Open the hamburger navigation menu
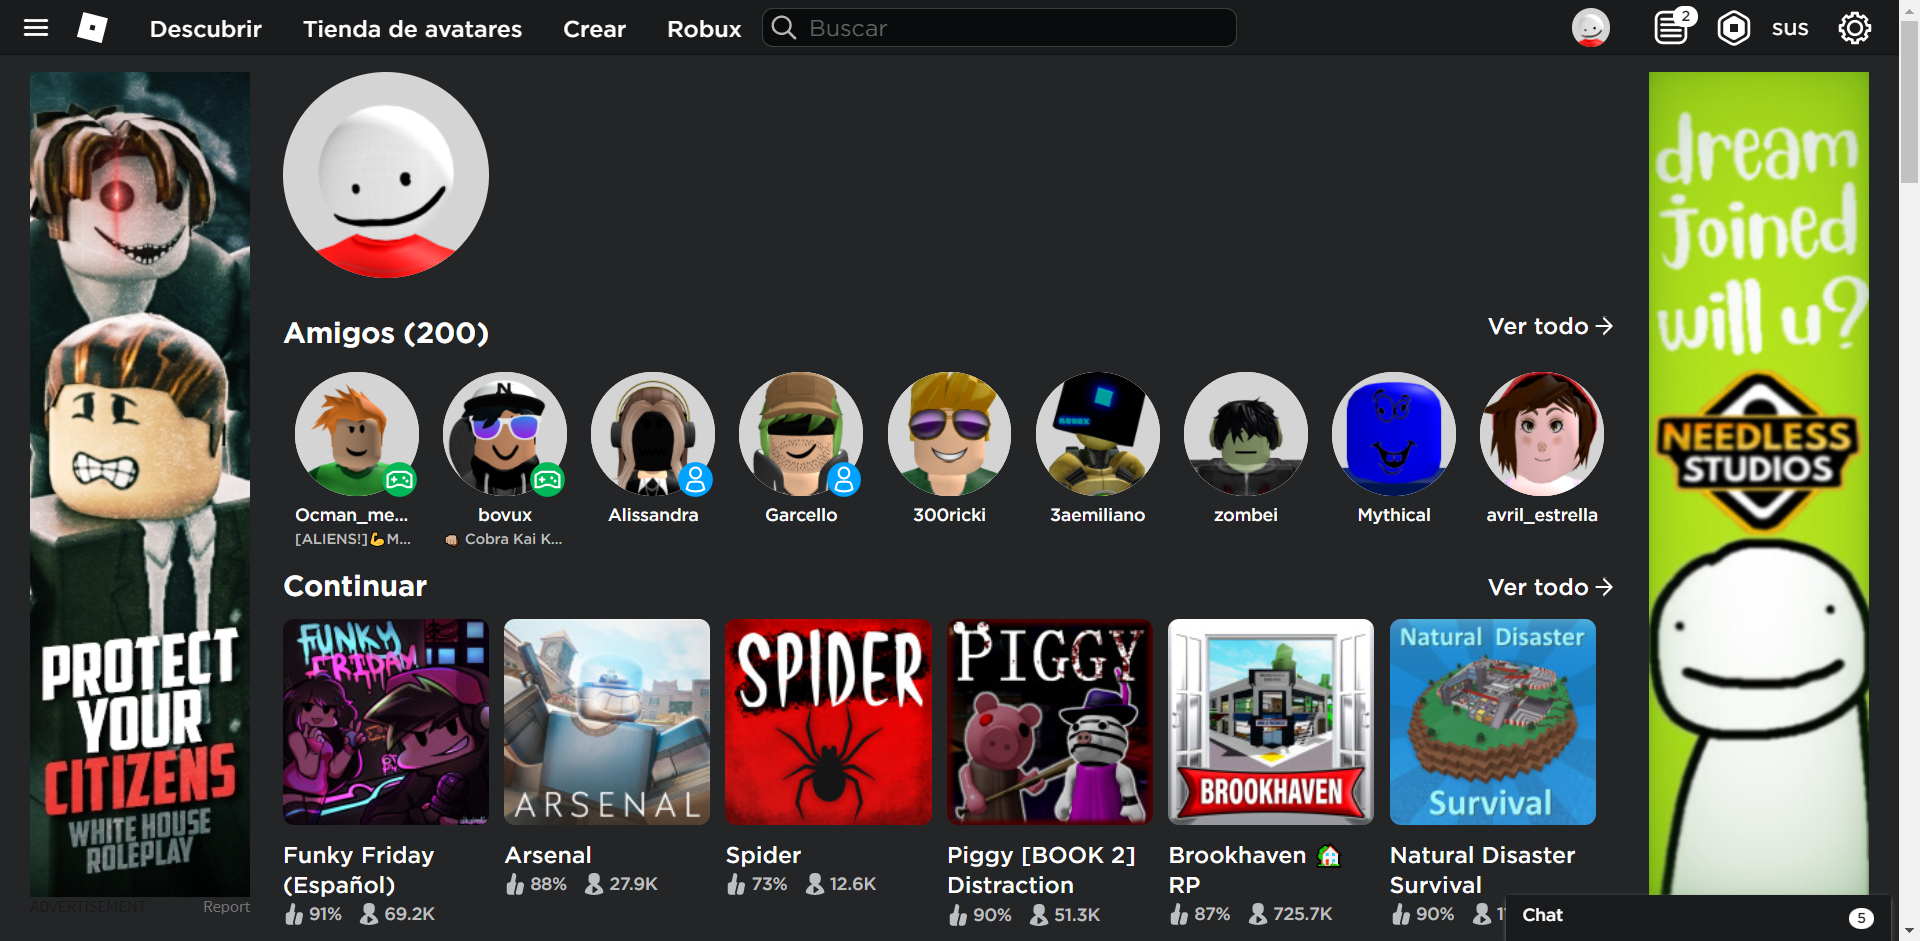1920x941 pixels. pyautogui.click(x=36, y=28)
